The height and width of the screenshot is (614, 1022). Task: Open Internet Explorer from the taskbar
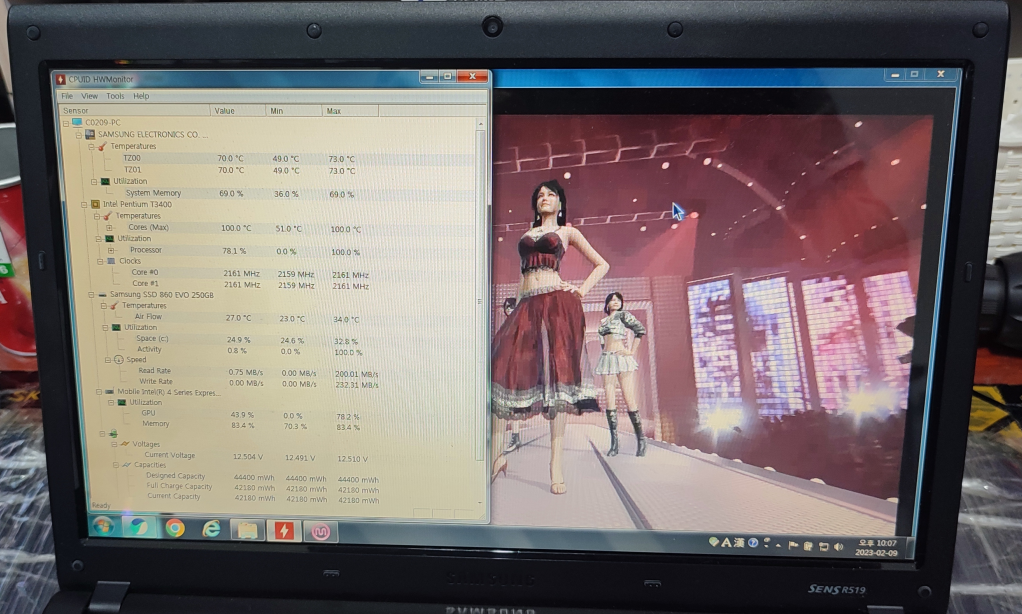(x=211, y=527)
